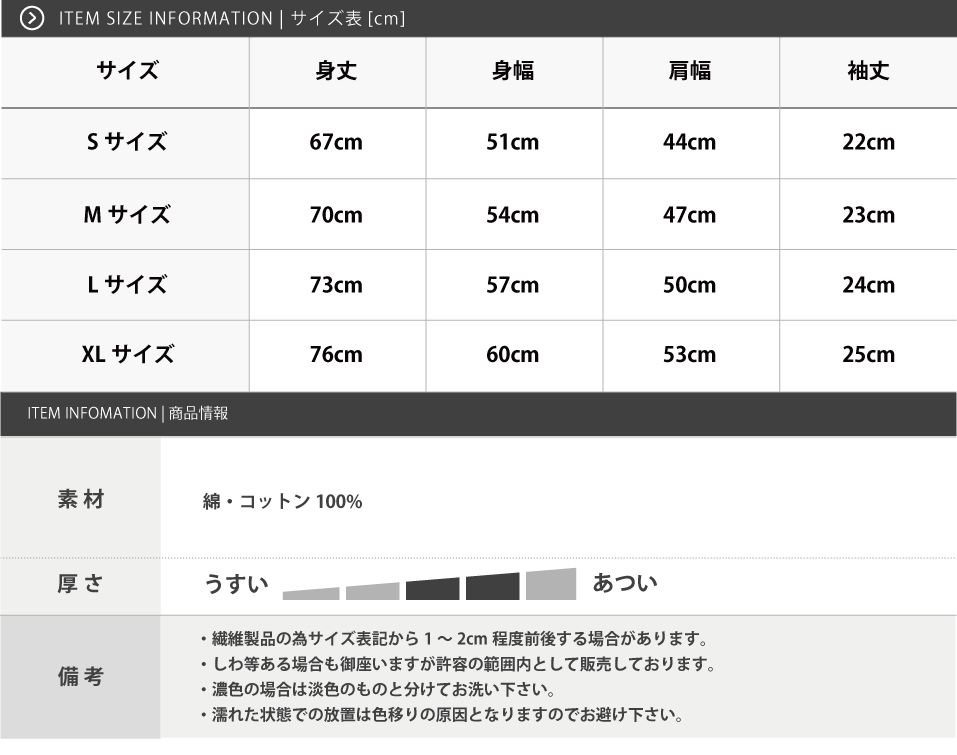Click the 身丈 column header

coord(336,71)
